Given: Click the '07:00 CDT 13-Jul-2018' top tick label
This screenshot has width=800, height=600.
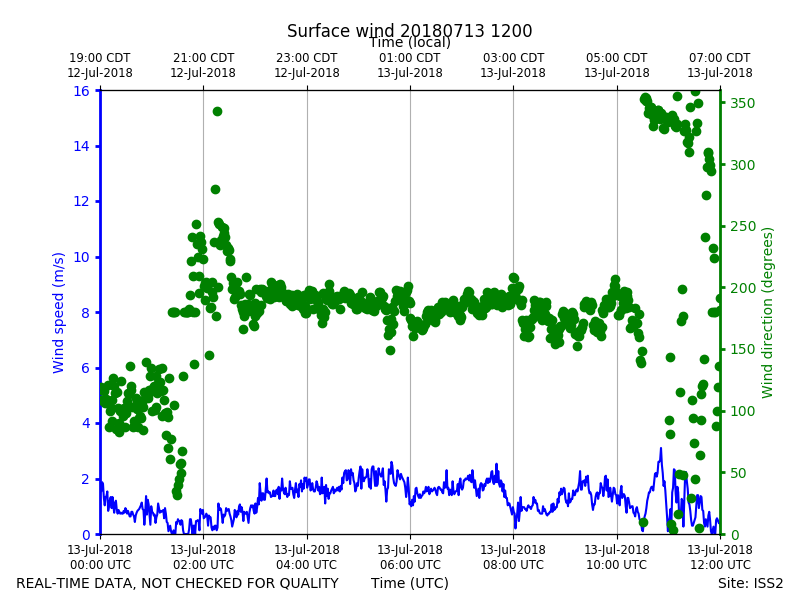Looking at the screenshot, I should [x=720, y=65].
